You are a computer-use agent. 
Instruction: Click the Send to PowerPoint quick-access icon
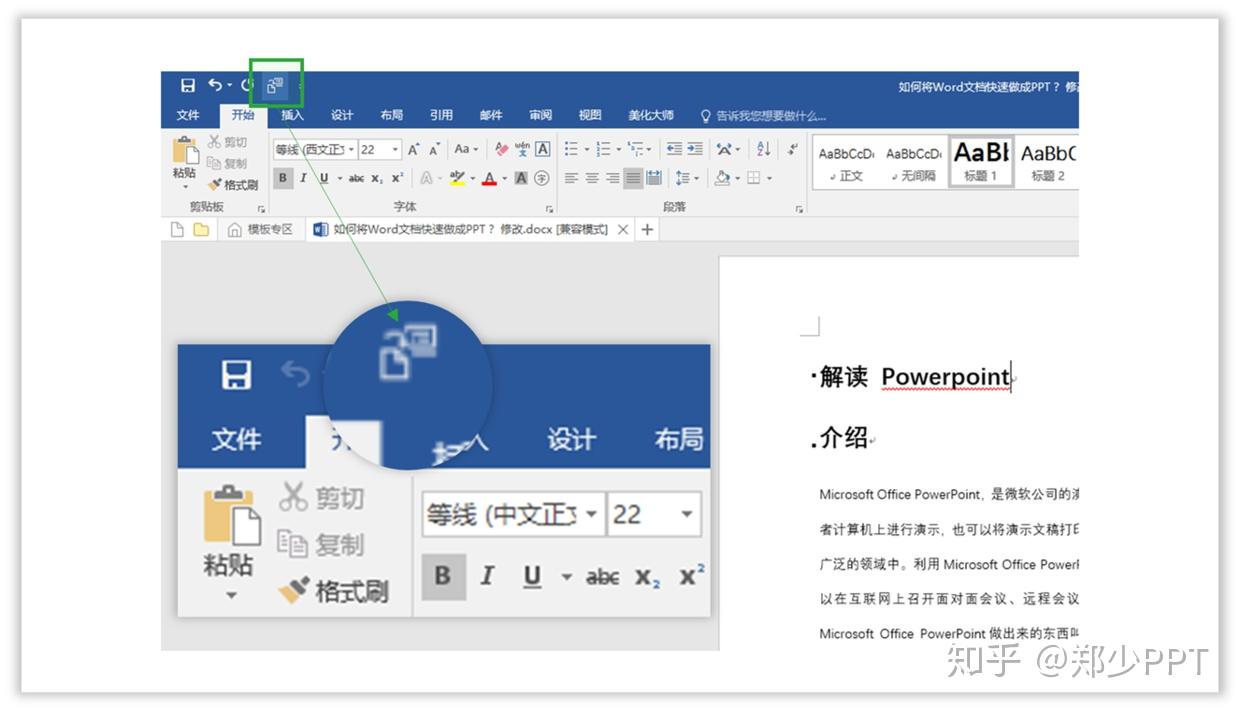(x=276, y=86)
